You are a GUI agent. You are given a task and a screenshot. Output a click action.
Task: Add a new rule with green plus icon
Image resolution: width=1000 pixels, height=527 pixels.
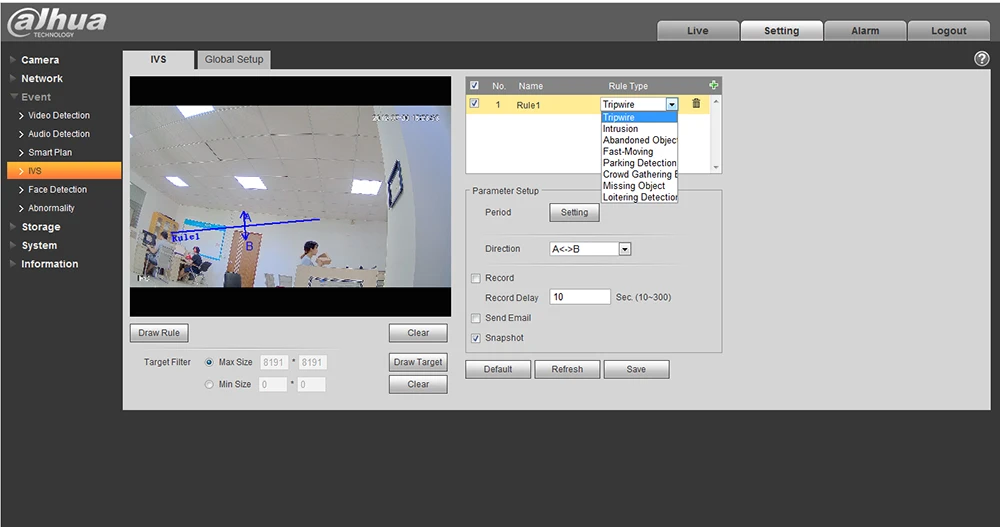(713, 85)
